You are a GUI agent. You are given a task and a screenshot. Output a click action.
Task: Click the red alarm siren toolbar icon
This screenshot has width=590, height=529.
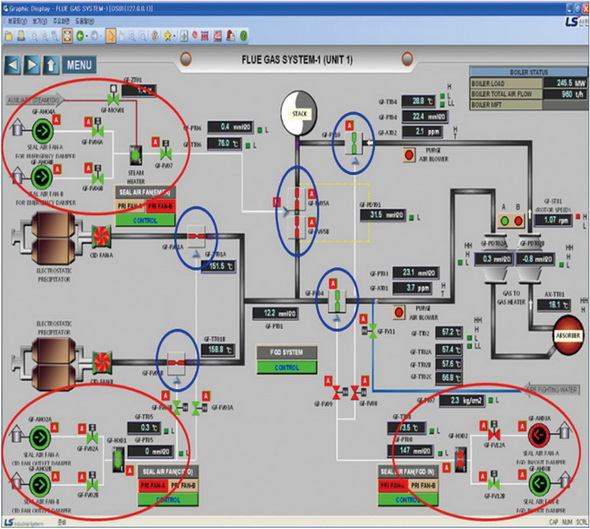(231, 36)
